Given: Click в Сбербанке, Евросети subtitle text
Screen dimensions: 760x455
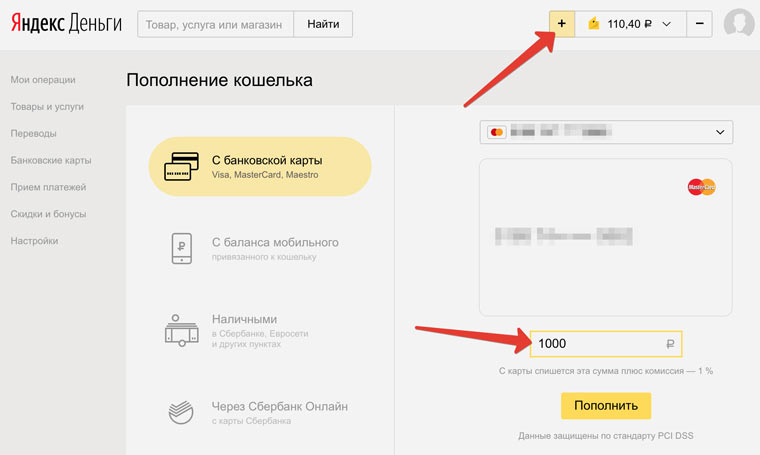Looking at the screenshot, I should (260, 334).
